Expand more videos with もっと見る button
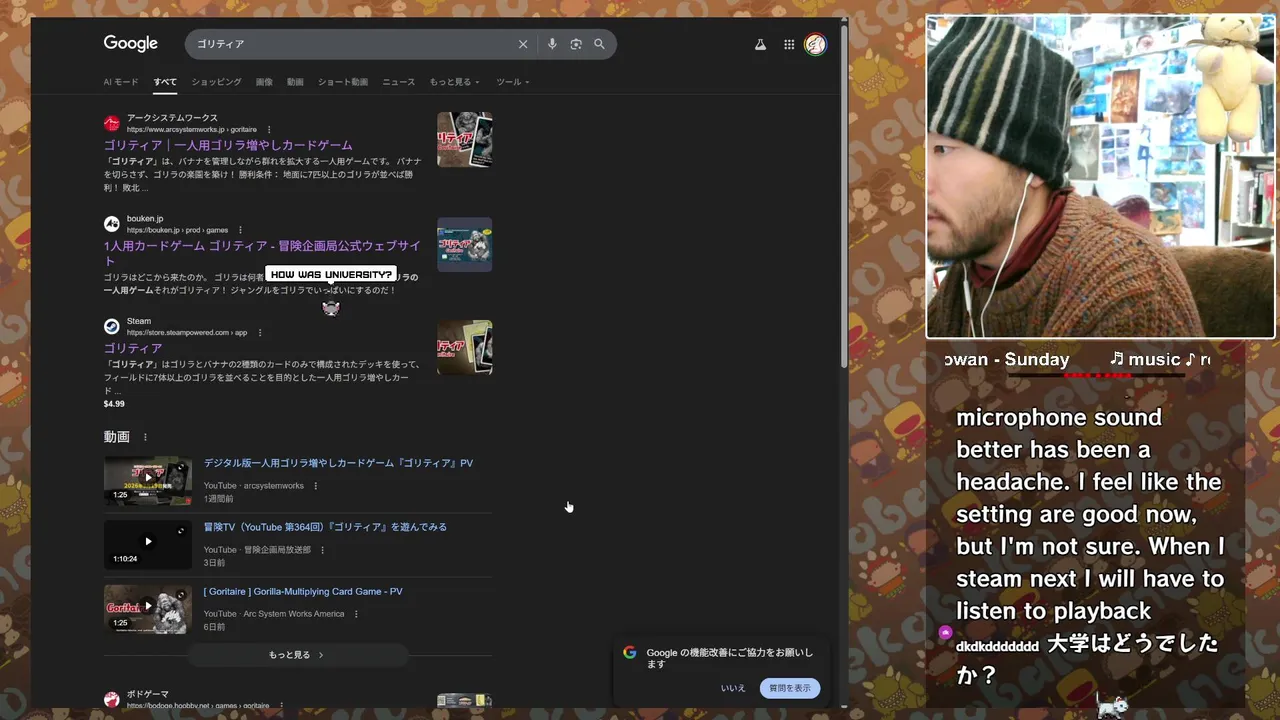 coord(297,655)
